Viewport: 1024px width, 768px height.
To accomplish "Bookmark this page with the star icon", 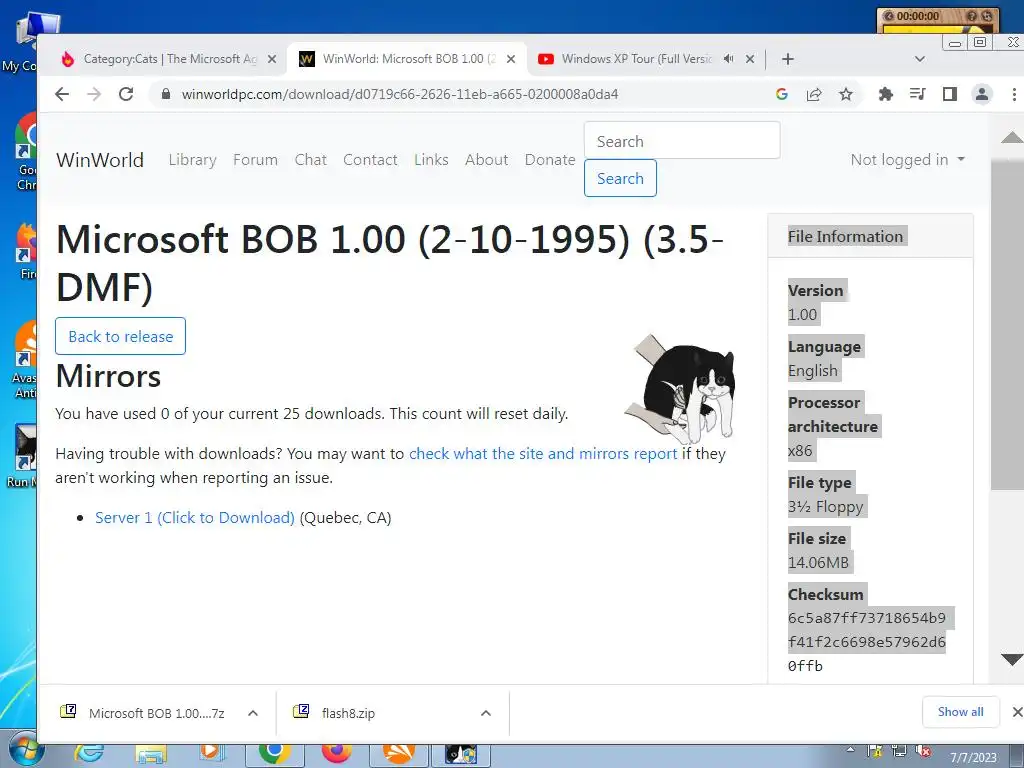I will [x=846, y=94].
